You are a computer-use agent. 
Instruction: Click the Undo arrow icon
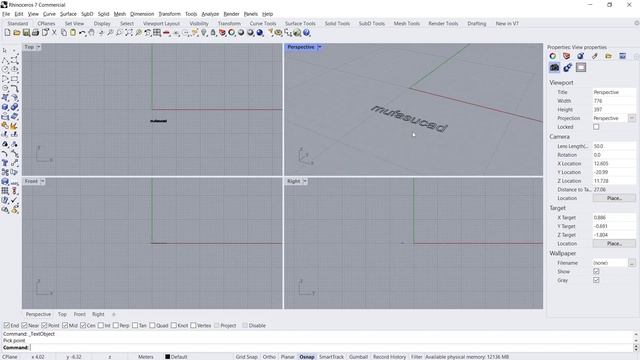click(82, 33)
